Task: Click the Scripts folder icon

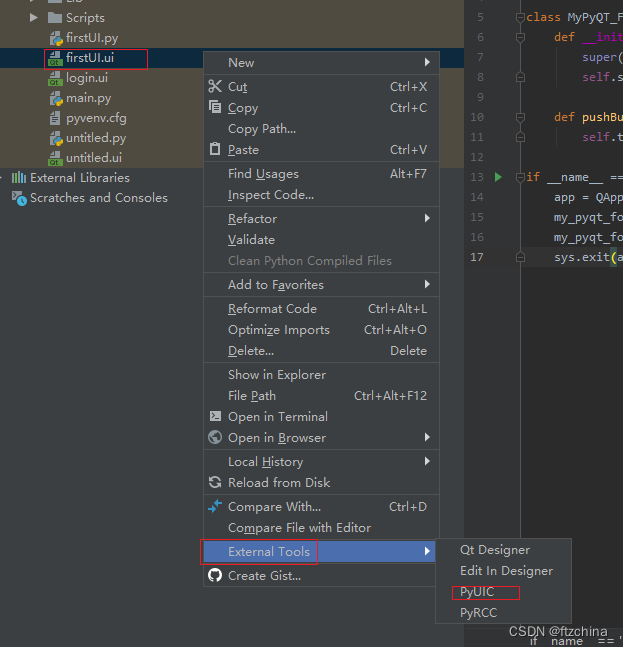Action: pyautogui.click(x=55, y=18)
